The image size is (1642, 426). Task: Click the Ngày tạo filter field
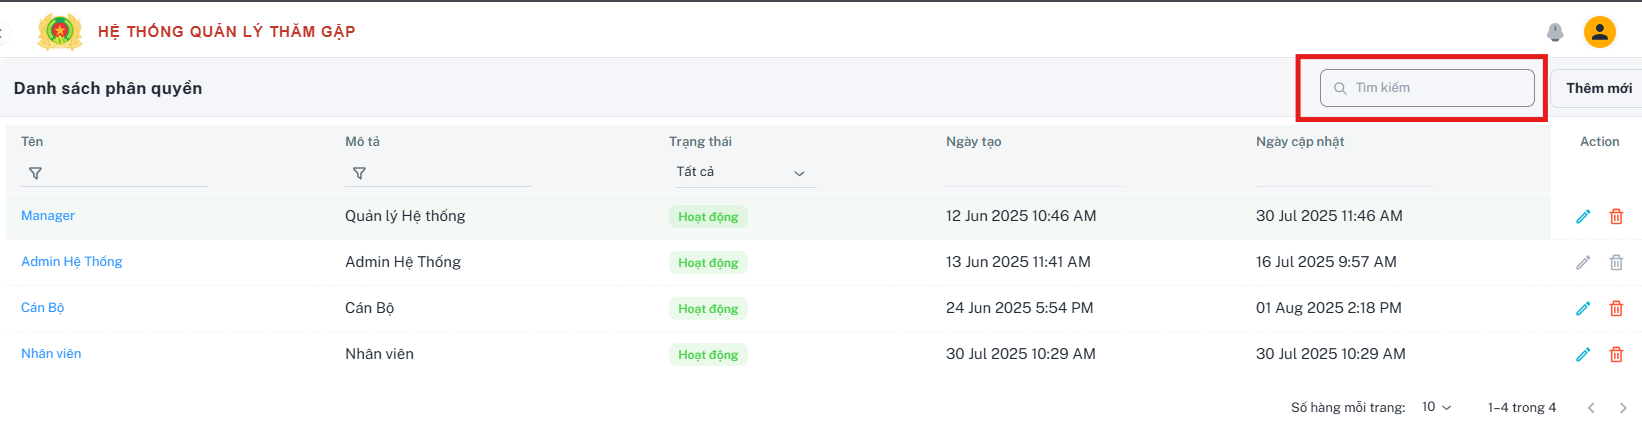tap(1034, 173)
